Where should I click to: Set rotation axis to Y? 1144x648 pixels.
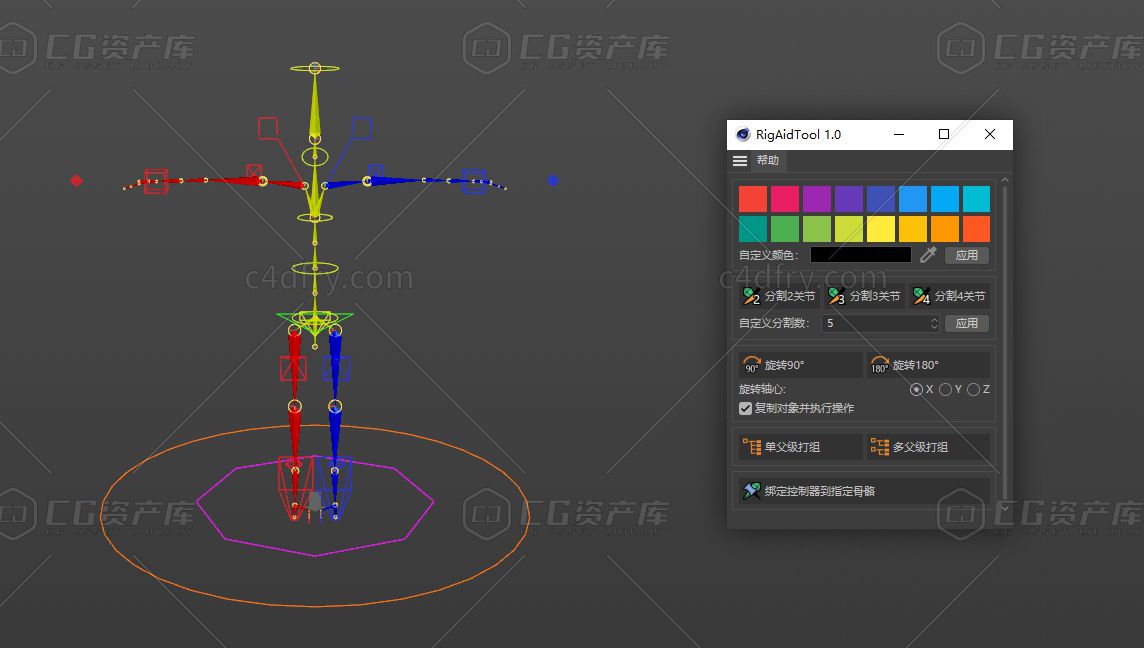(946, 390)
